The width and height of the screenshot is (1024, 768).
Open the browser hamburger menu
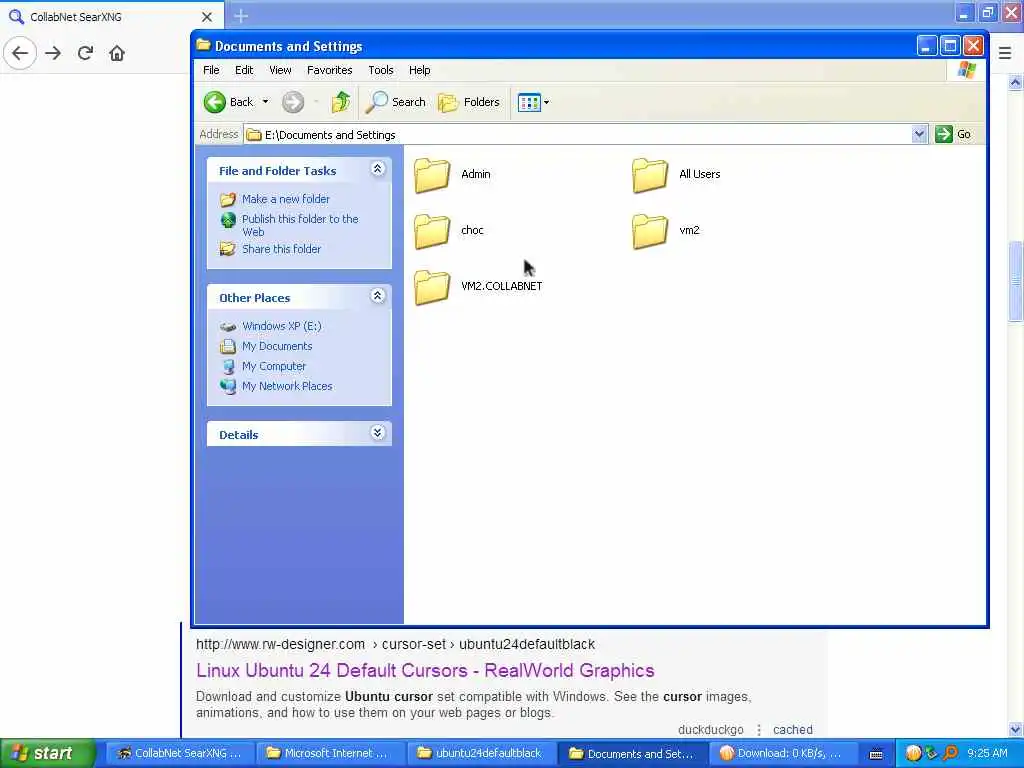click(x=1005, y=53)
